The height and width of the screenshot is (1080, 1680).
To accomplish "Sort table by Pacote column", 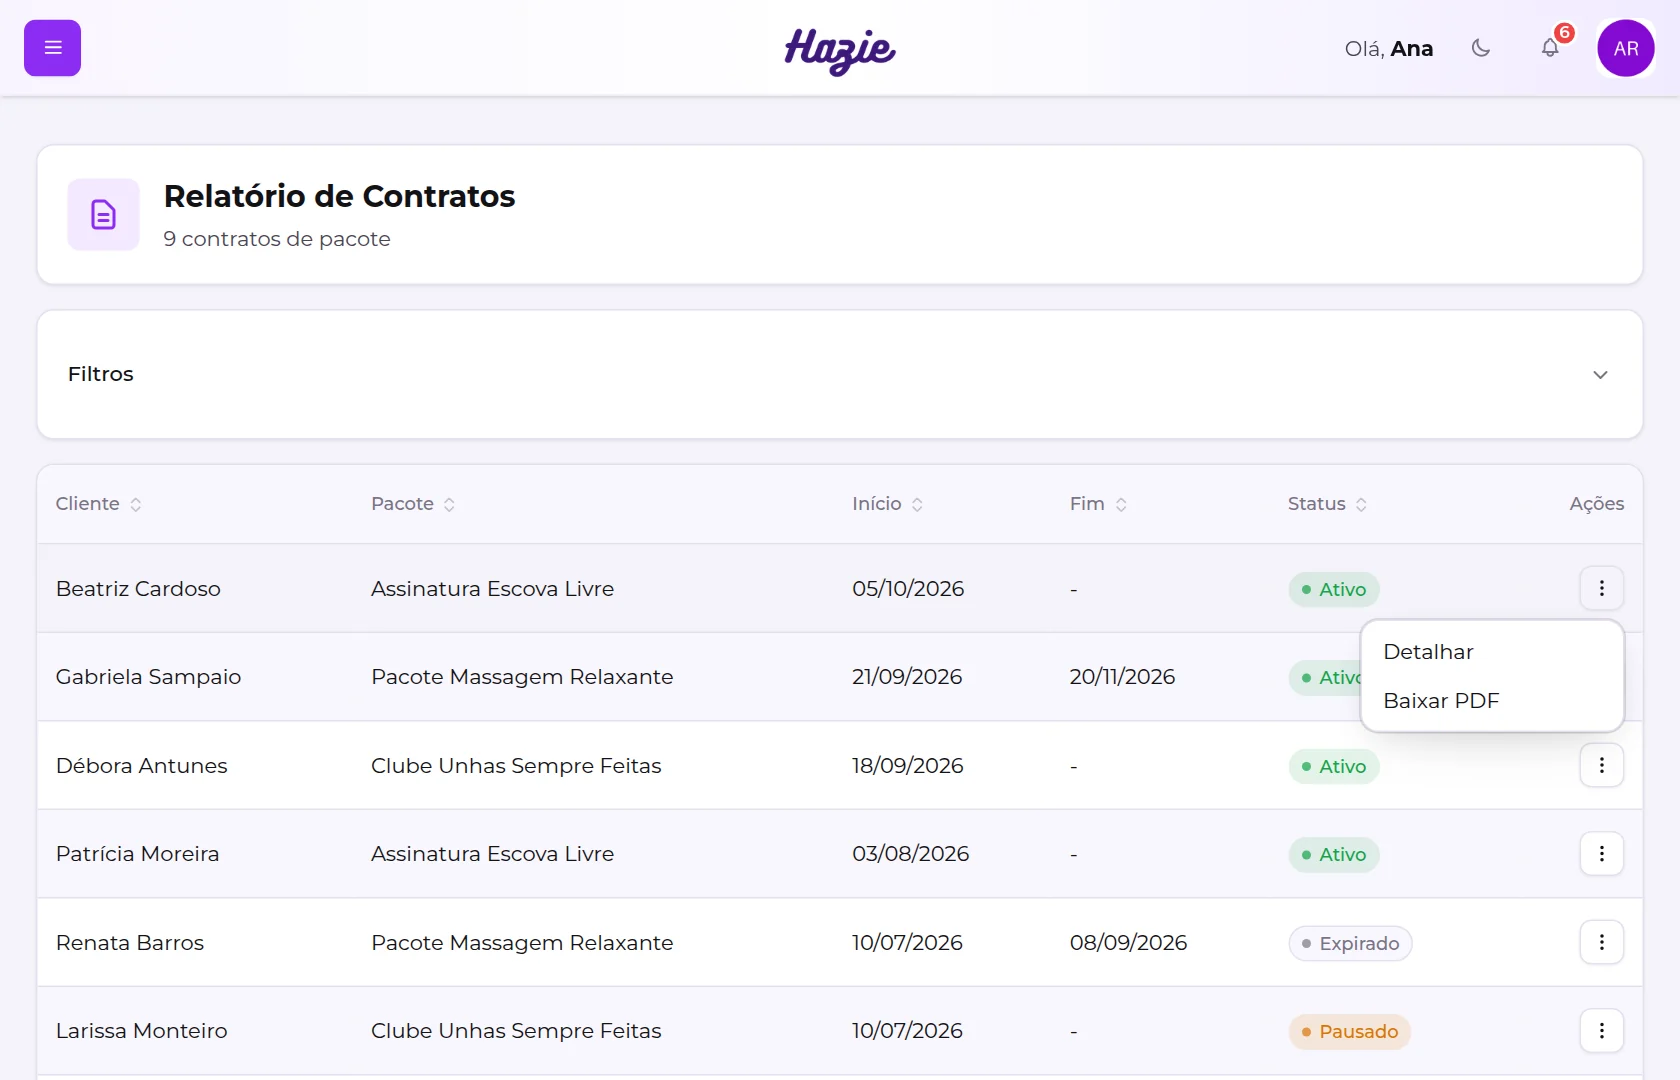I will 413,504.
